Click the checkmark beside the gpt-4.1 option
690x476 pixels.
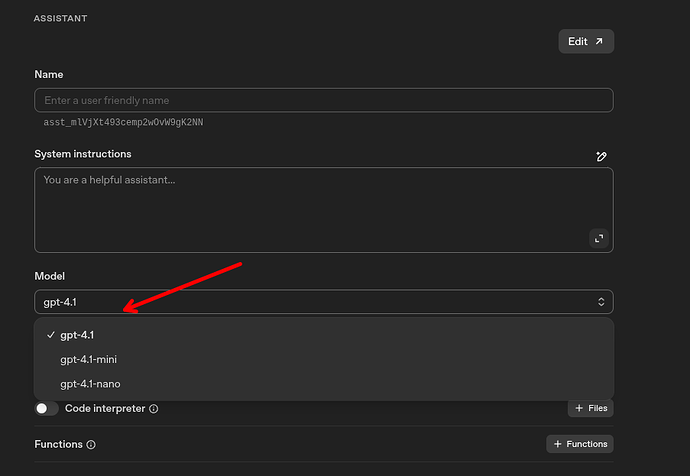click(x=50, y=335)
